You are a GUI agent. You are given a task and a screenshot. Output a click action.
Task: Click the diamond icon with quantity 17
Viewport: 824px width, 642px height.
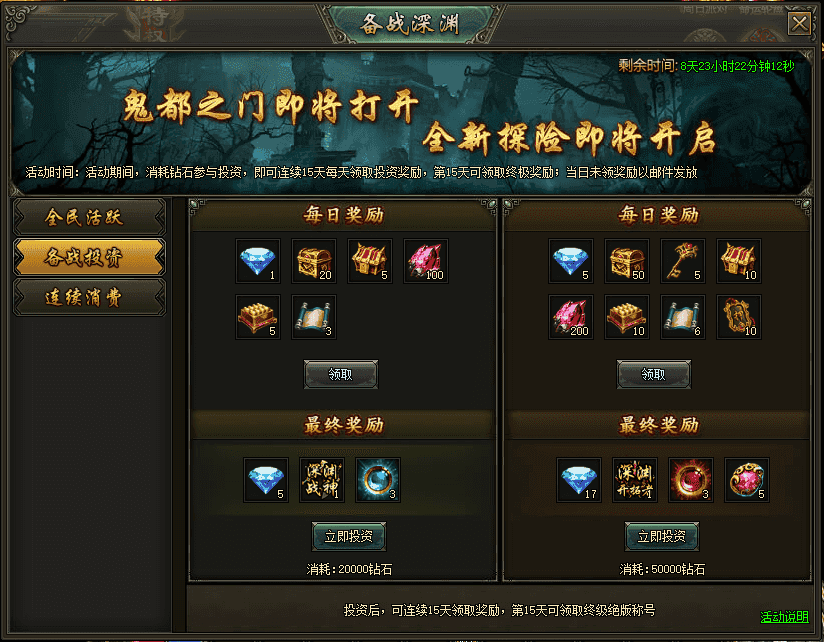[579, 480]
